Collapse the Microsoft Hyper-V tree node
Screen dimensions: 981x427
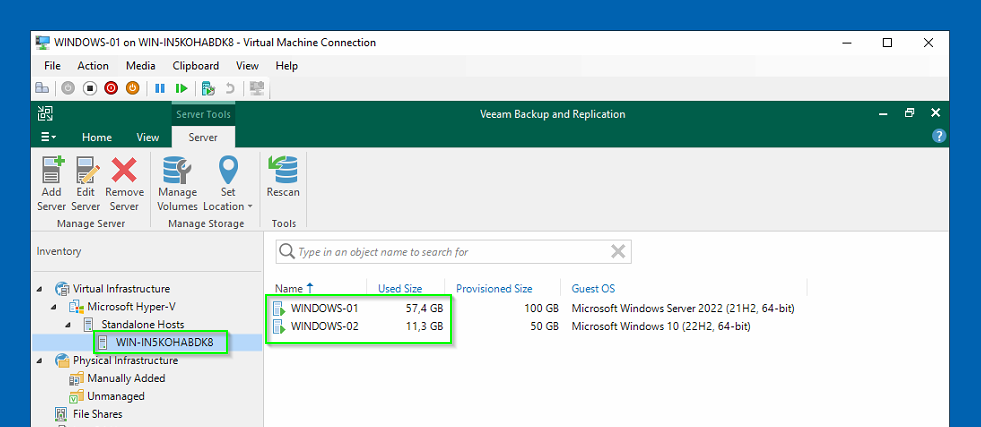54,307
